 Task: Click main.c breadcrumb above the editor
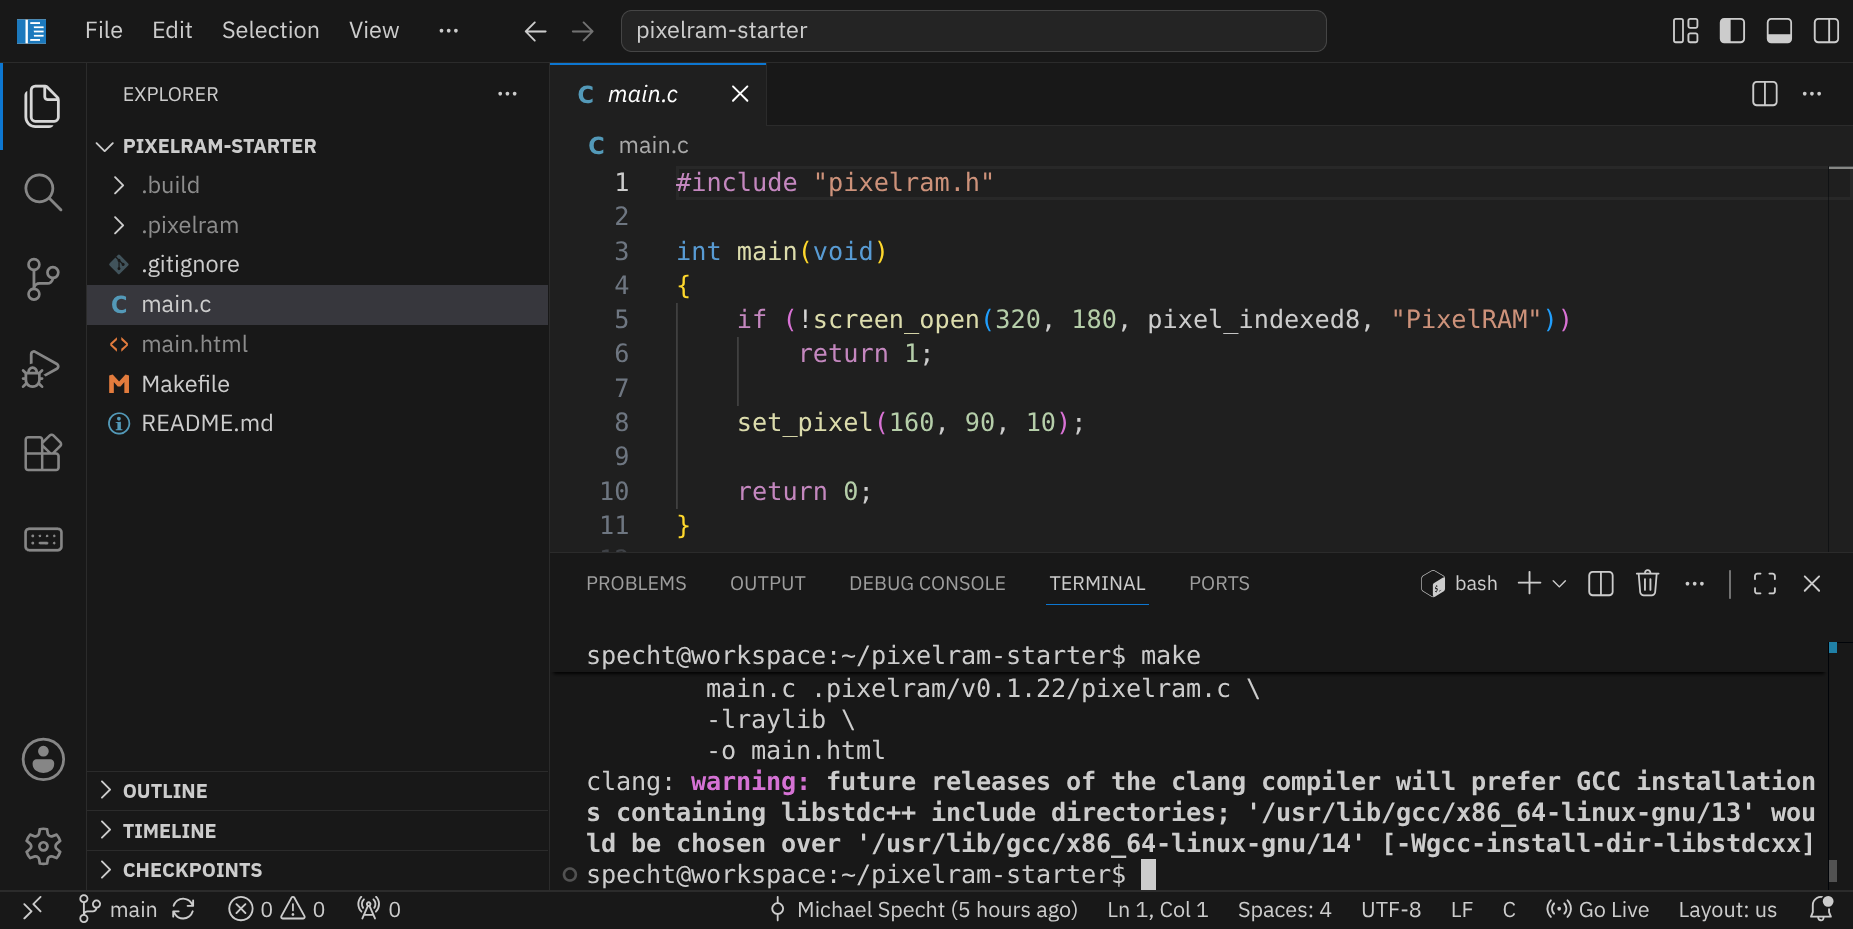[640, 146]
